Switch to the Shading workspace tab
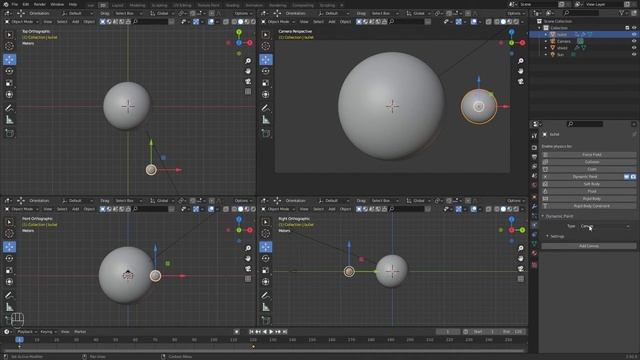The width and height of the screenshot is (640, 360). (x=233, y=5)
